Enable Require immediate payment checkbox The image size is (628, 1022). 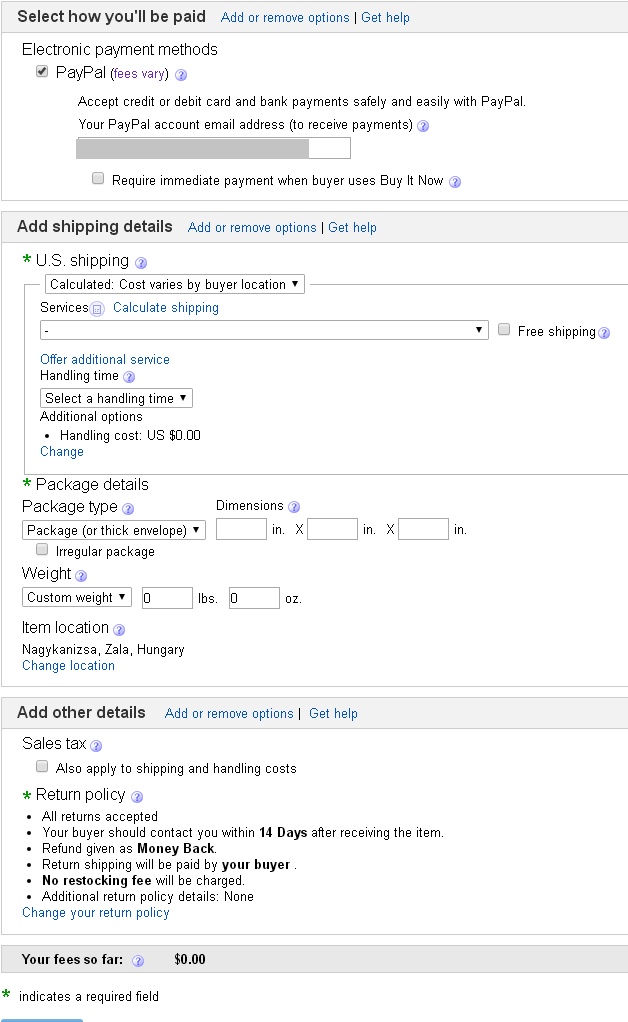98,179
